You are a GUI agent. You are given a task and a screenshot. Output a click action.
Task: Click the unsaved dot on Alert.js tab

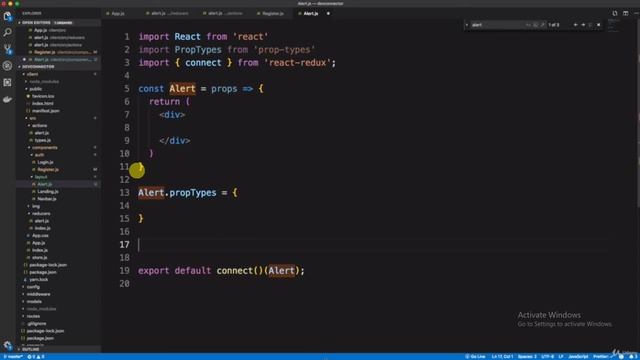point(328,13)
